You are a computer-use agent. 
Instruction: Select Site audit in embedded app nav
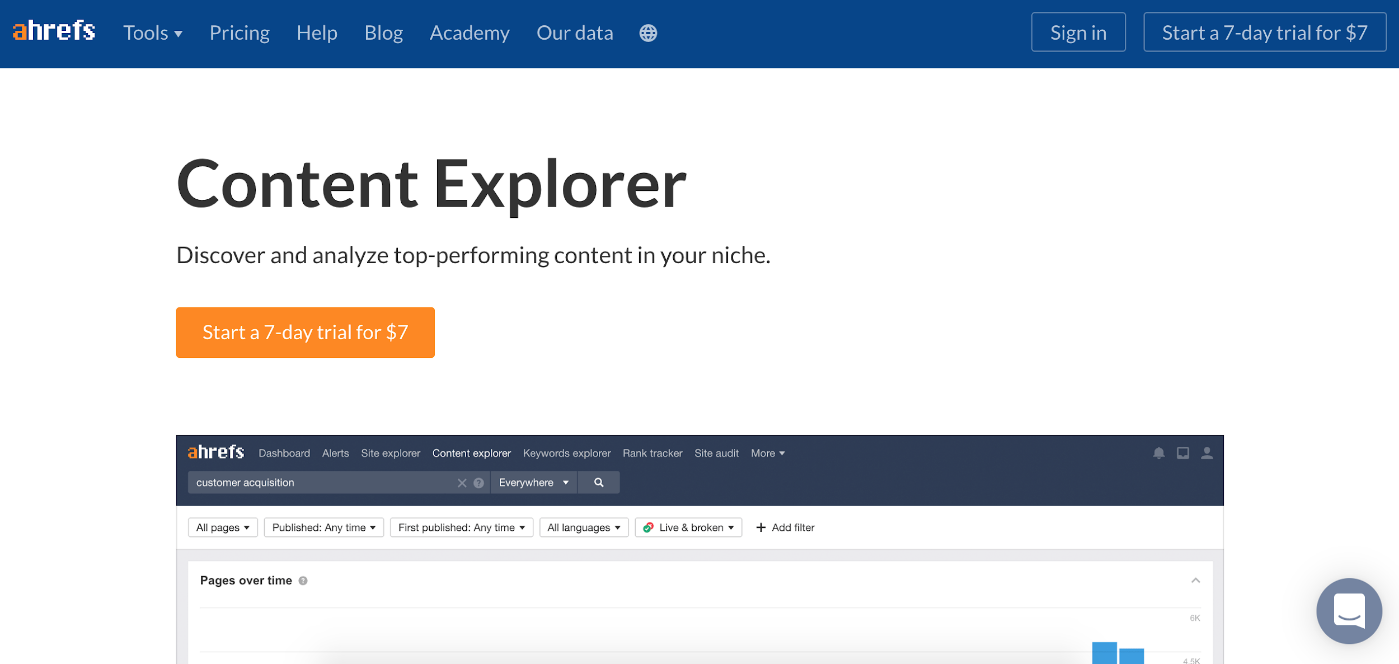tap(717, 453)
